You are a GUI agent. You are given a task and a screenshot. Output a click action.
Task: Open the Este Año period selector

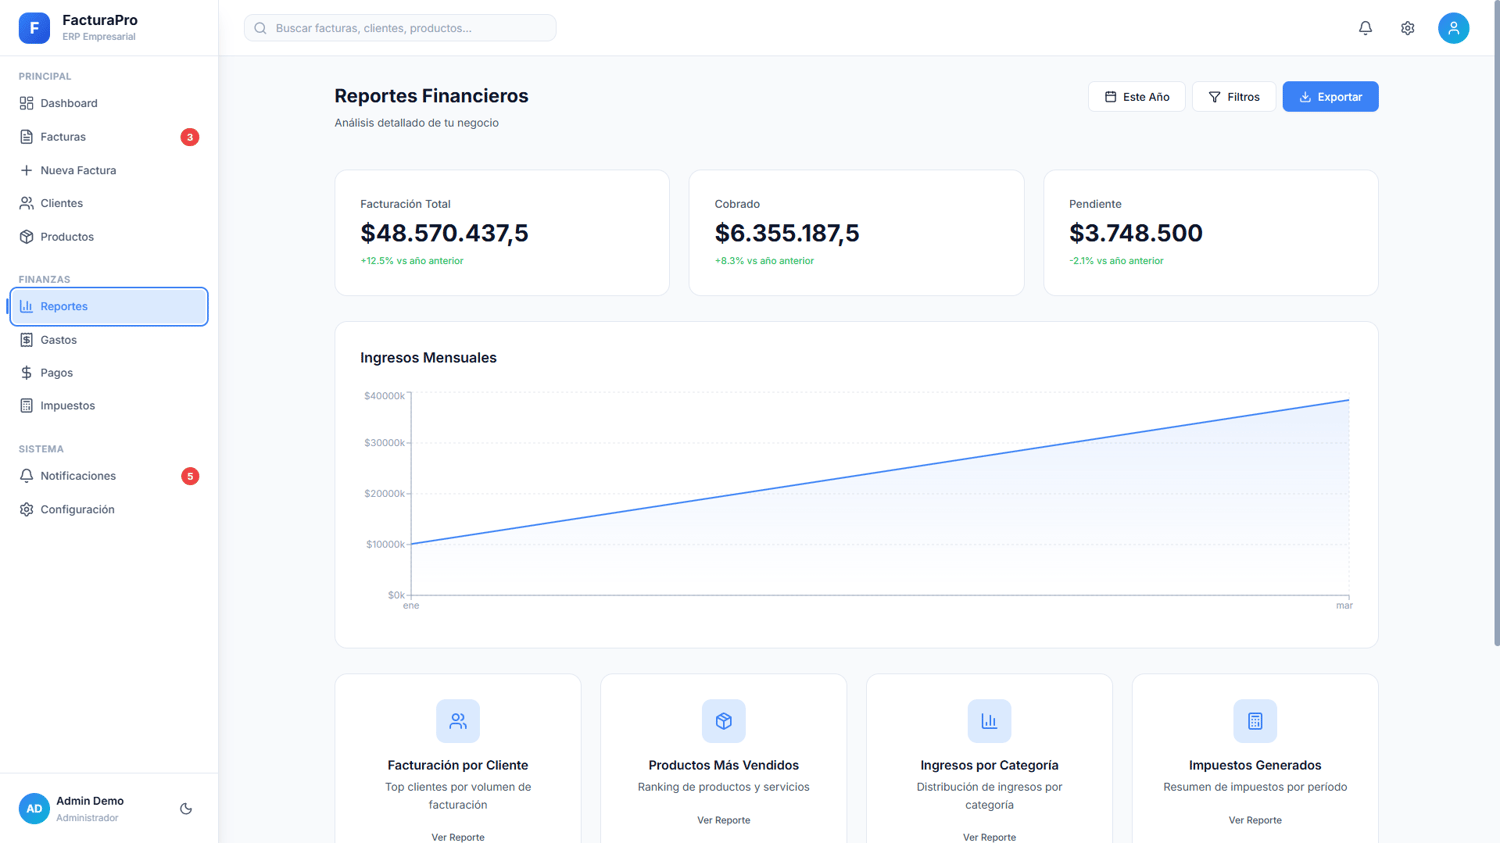pyautogui.click(x=1136, y=97)
